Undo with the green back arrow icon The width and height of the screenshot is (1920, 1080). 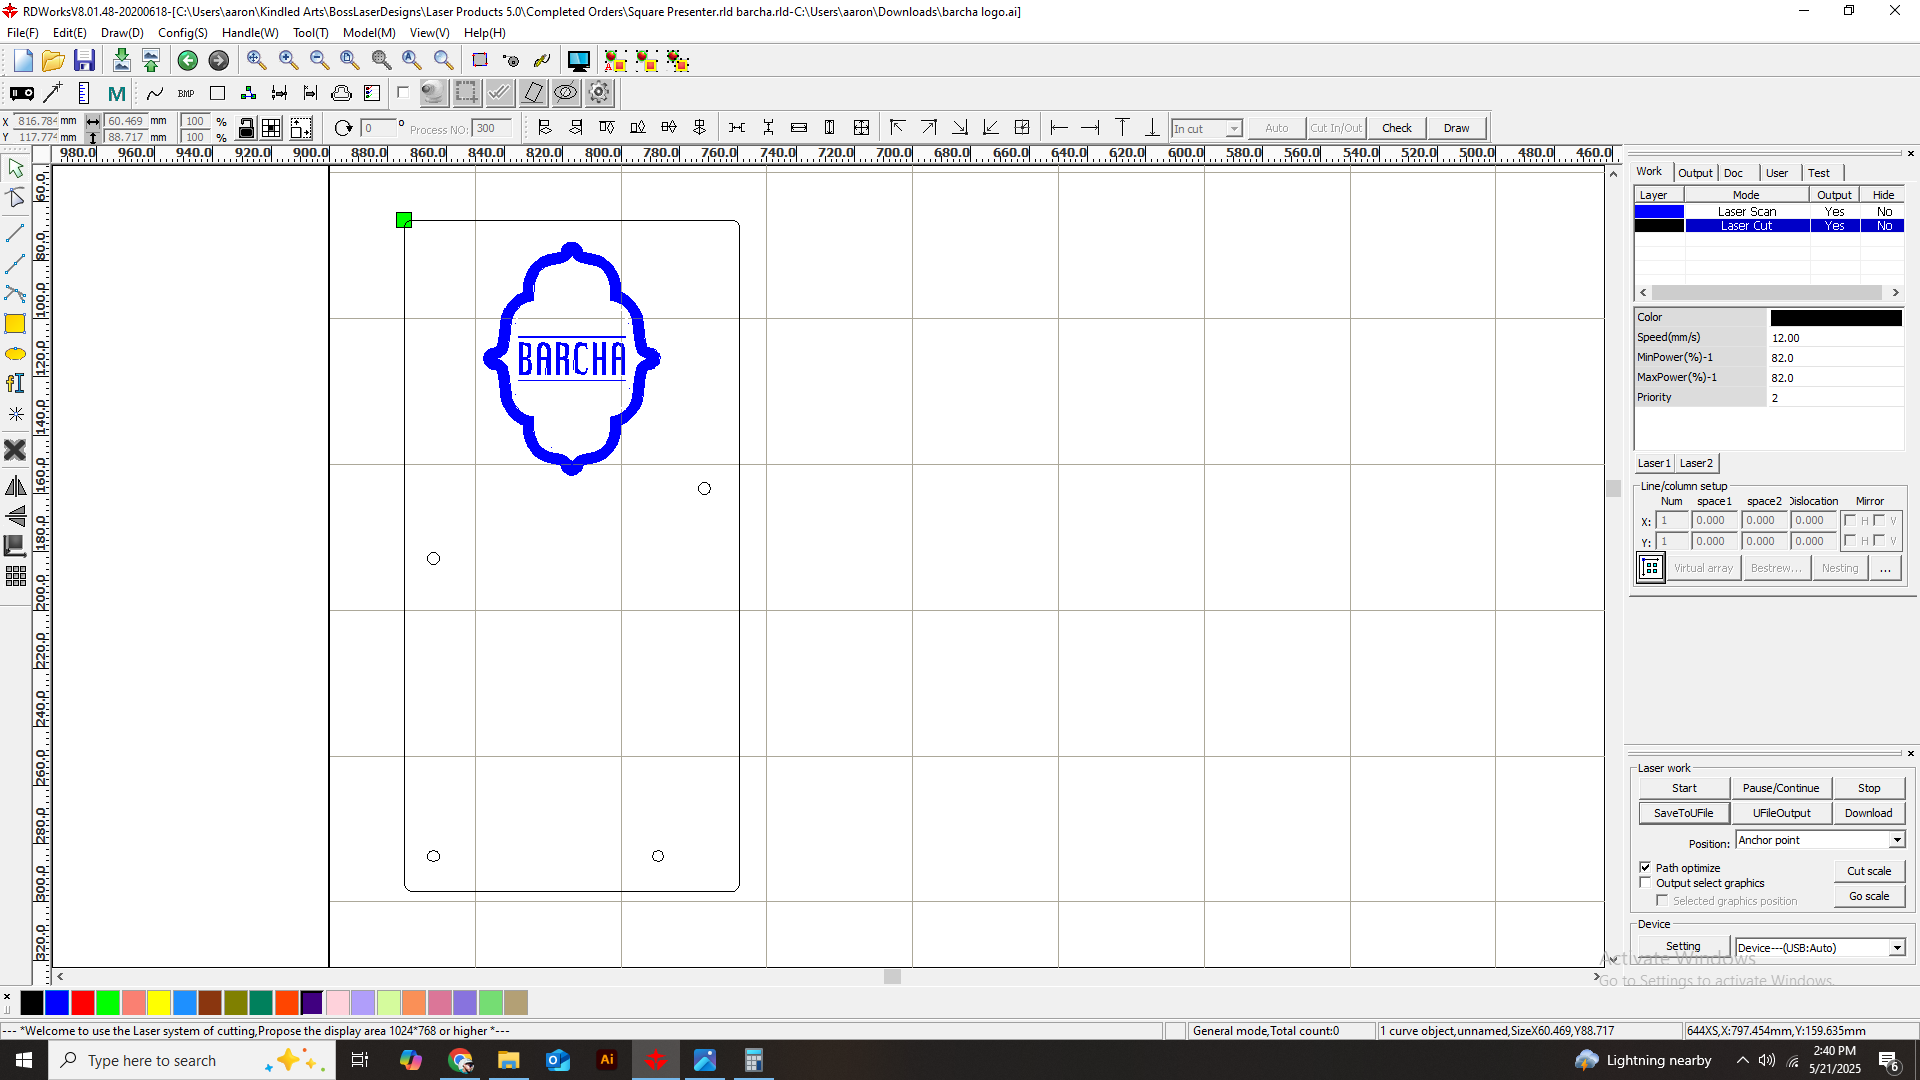point(187,61)
